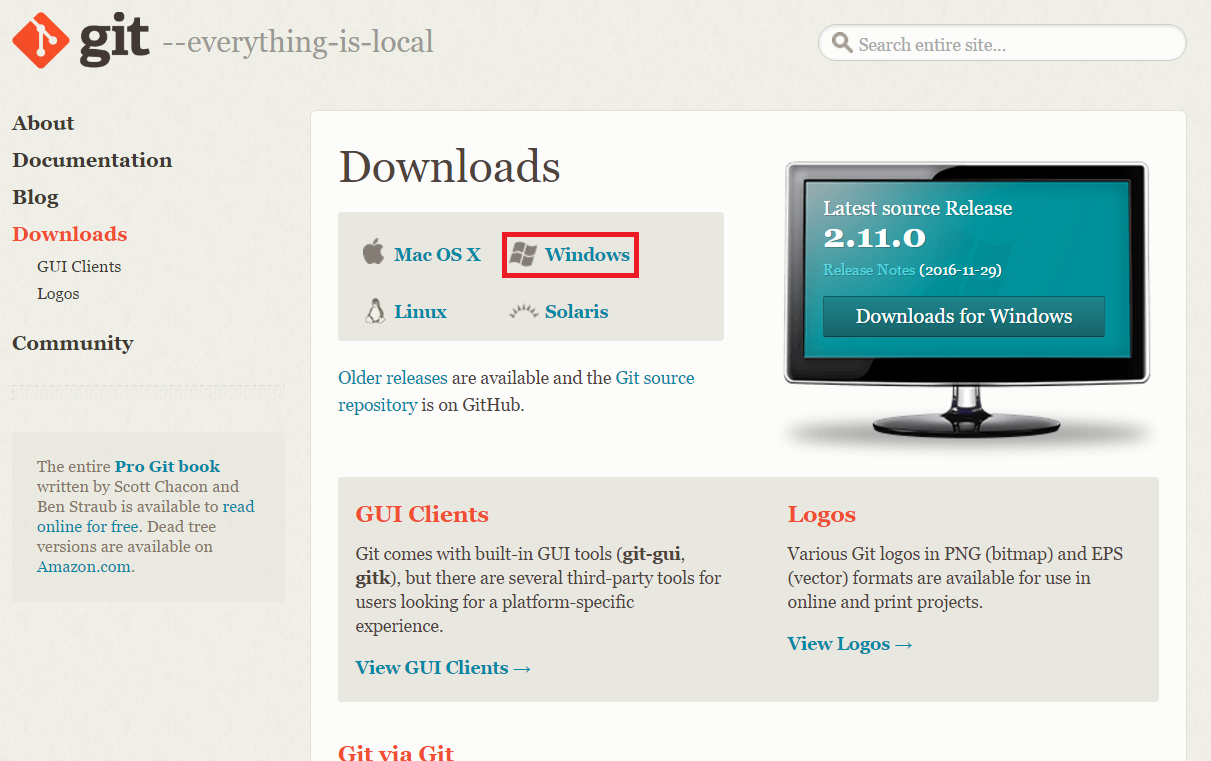Select GUI Clients under Downloads
This screenshot has width=1211, height=761.
79,266
